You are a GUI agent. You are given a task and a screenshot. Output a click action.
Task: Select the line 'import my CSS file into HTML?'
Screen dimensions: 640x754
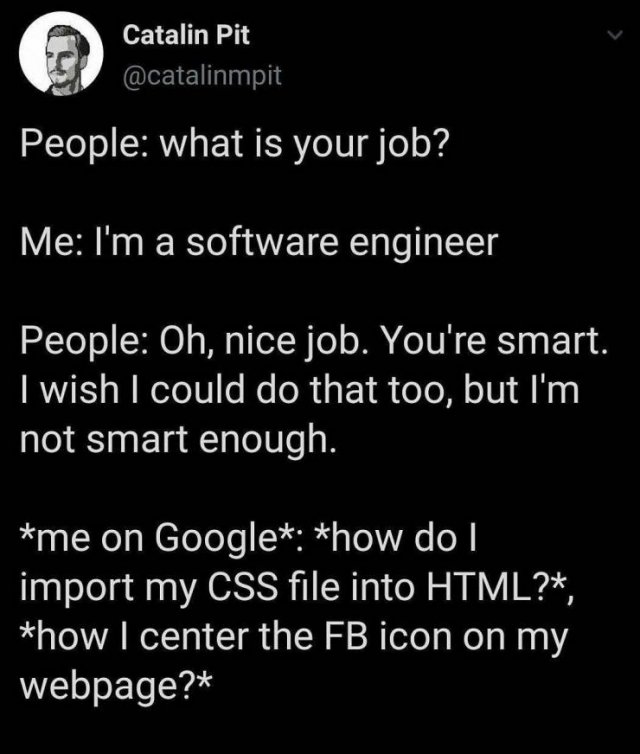point(297,587)
